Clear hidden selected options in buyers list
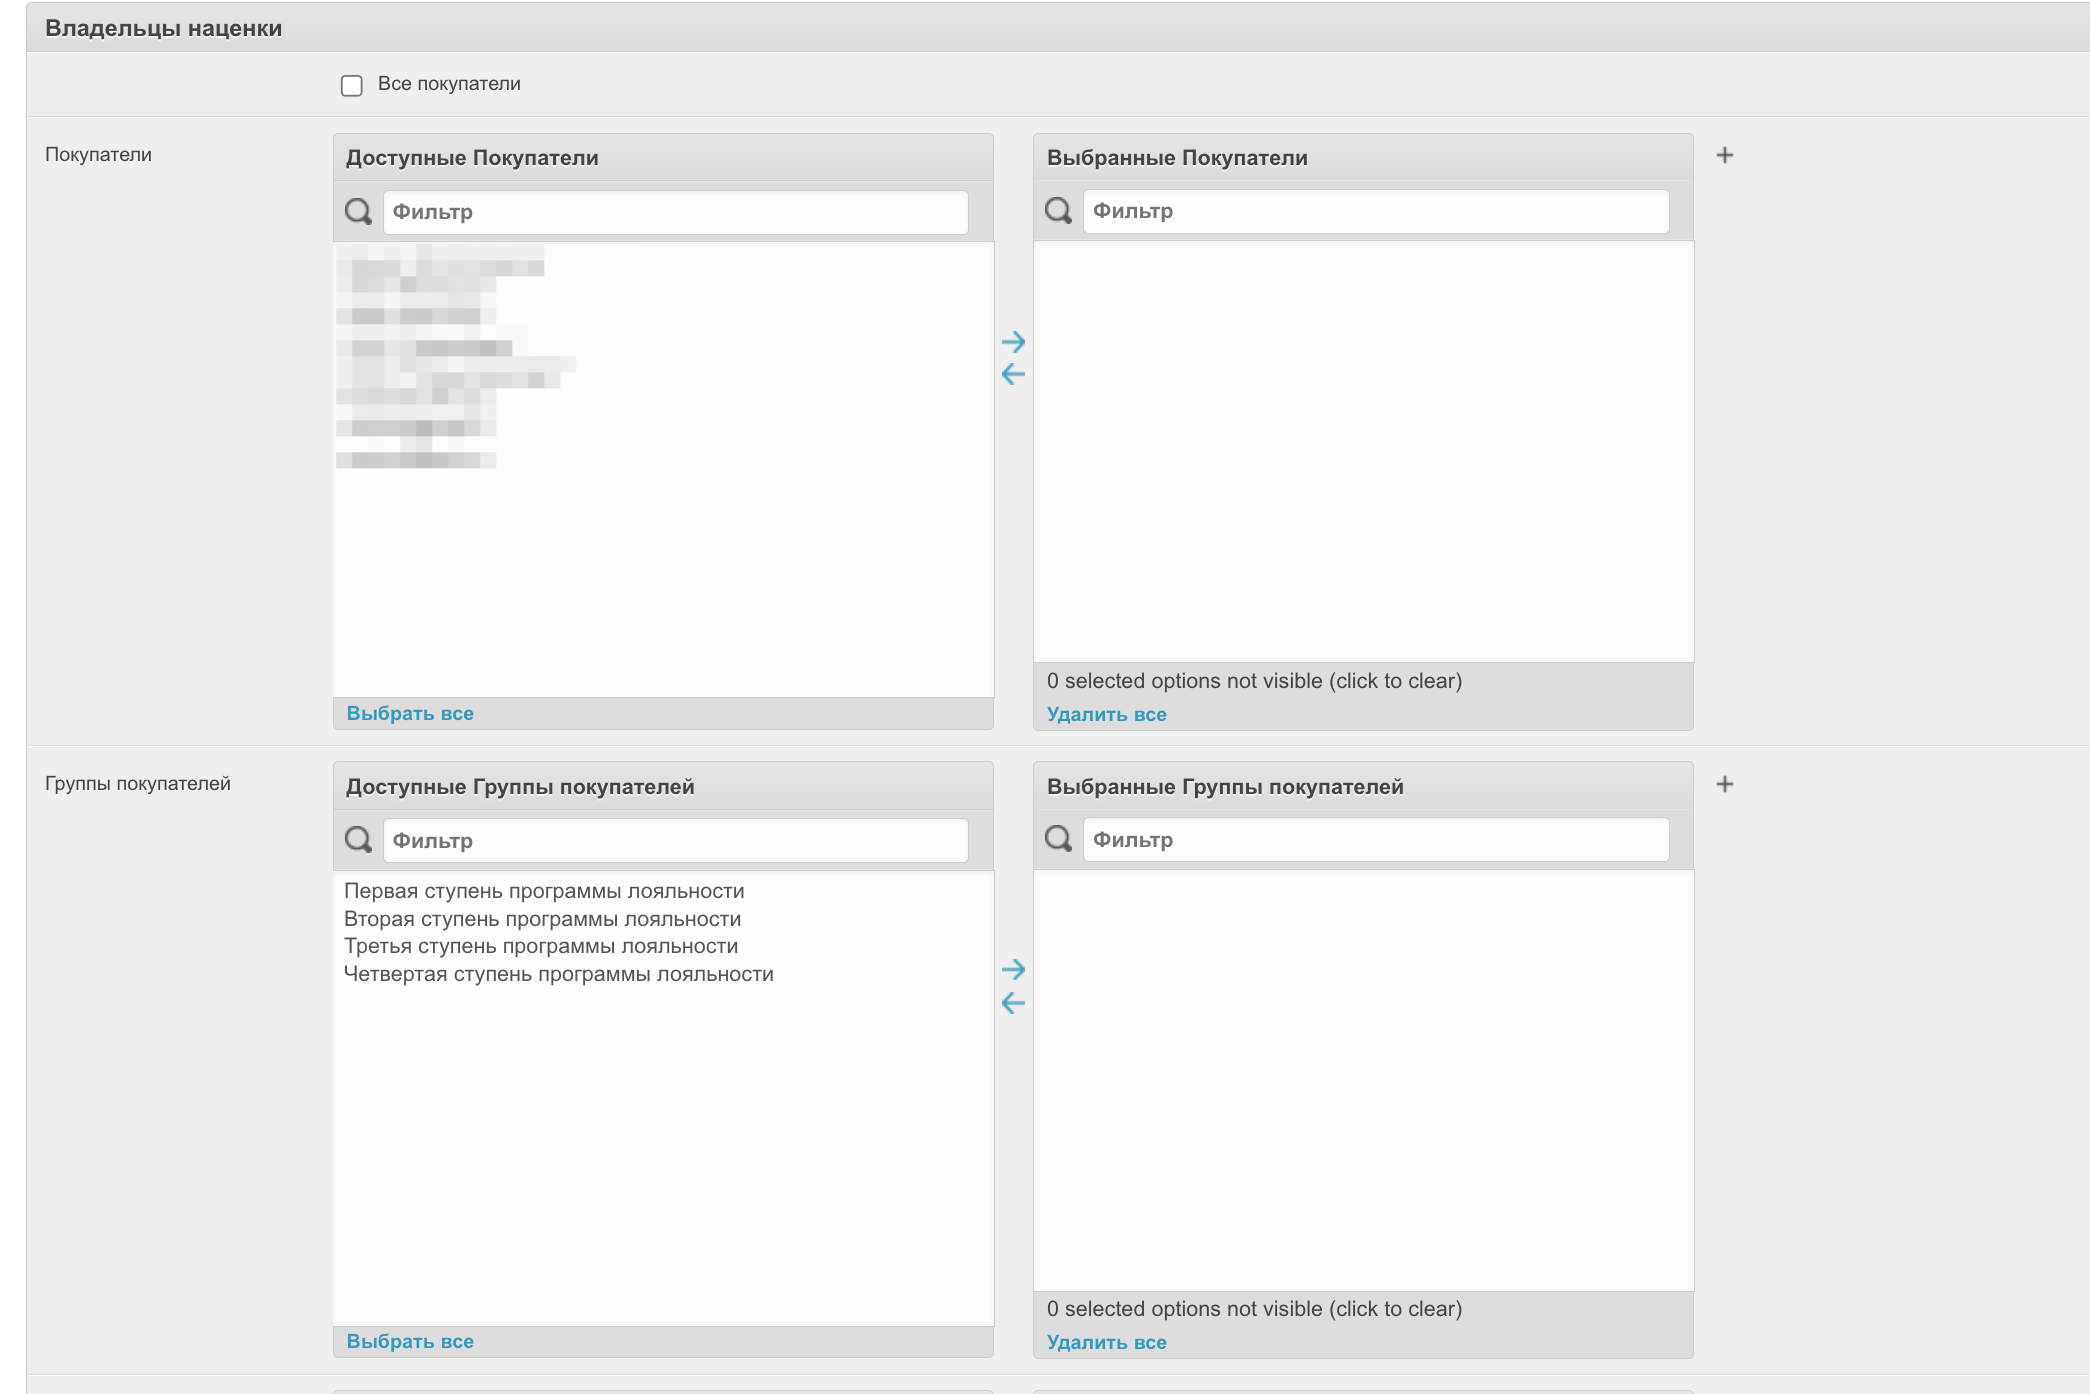Viewport: 2090px width, 1394px height. pos(1254,681)
